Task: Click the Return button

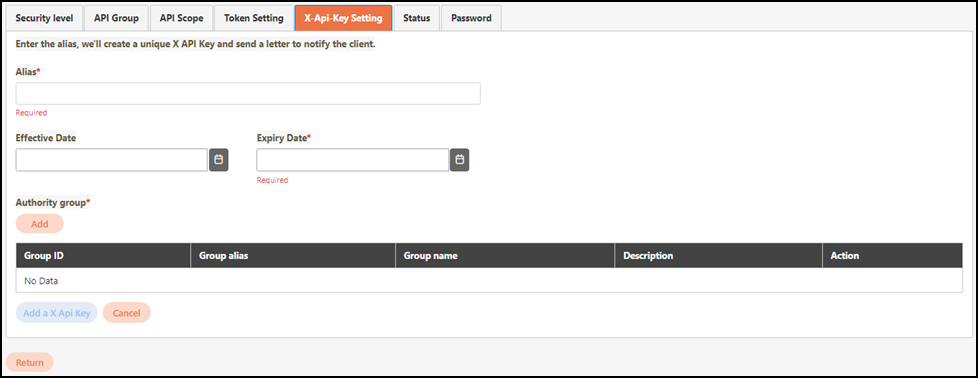Action: [30, 362]
